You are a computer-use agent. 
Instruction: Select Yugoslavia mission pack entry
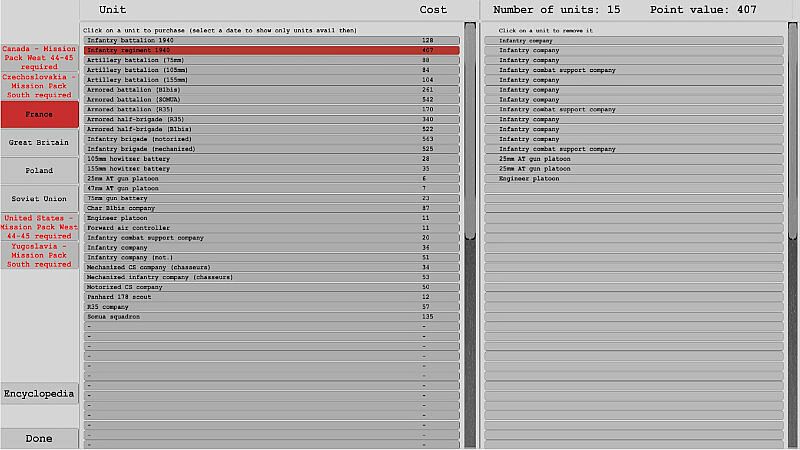coord(39,255)
